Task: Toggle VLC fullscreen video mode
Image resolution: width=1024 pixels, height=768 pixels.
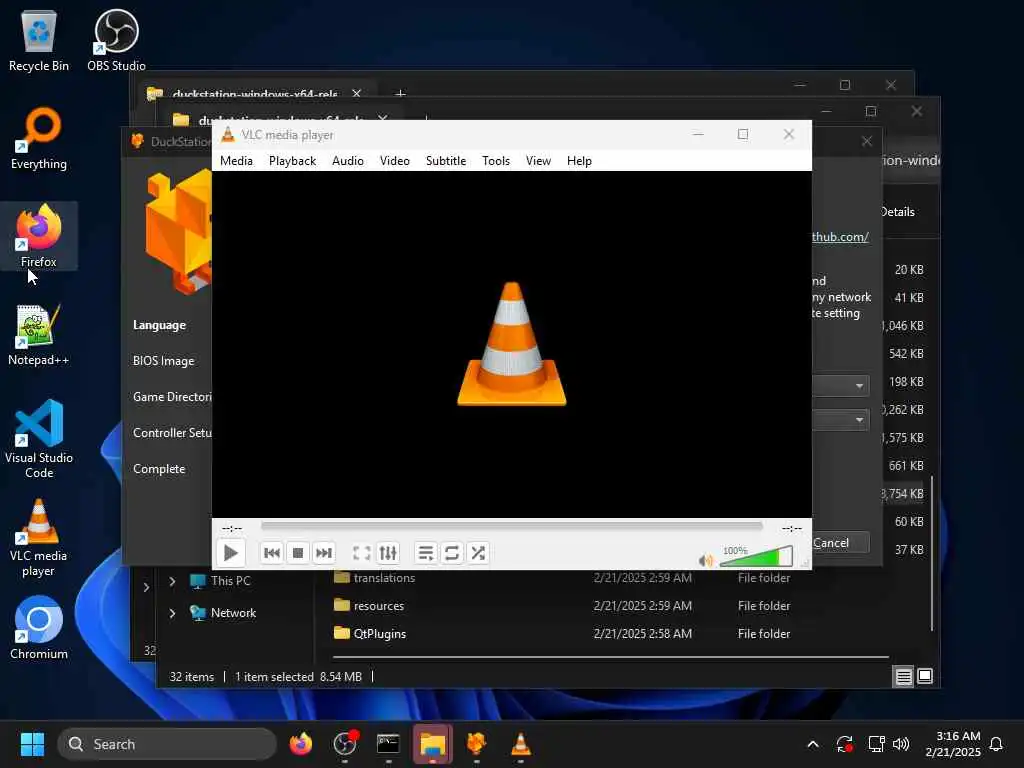Action: click(361, 553)
